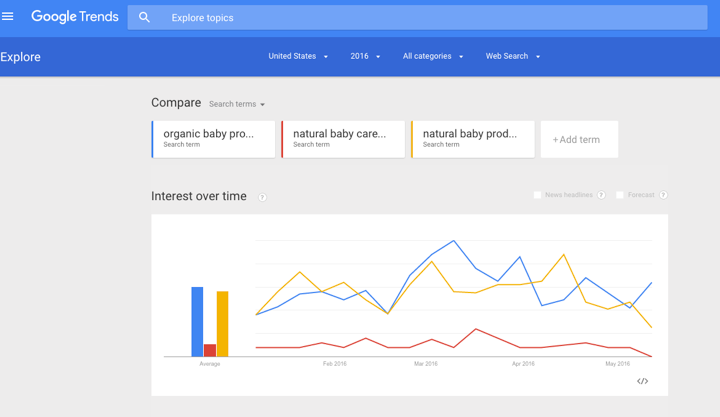Enable the News headlines checkbox
The image size is (720, 417).
click(537, 195)
